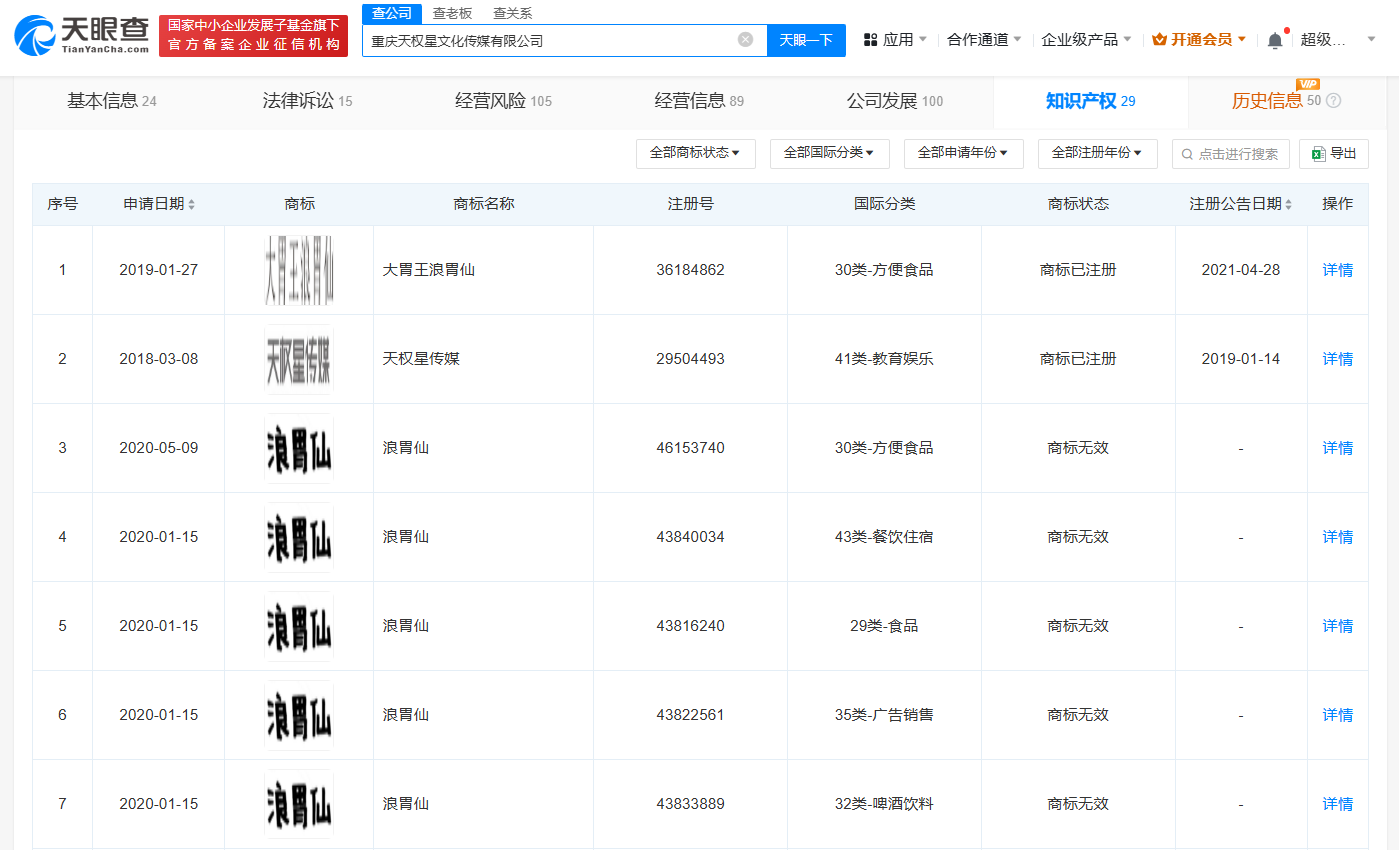
Task: Select the 查老板 search tab
Action: tap(452, 13)
